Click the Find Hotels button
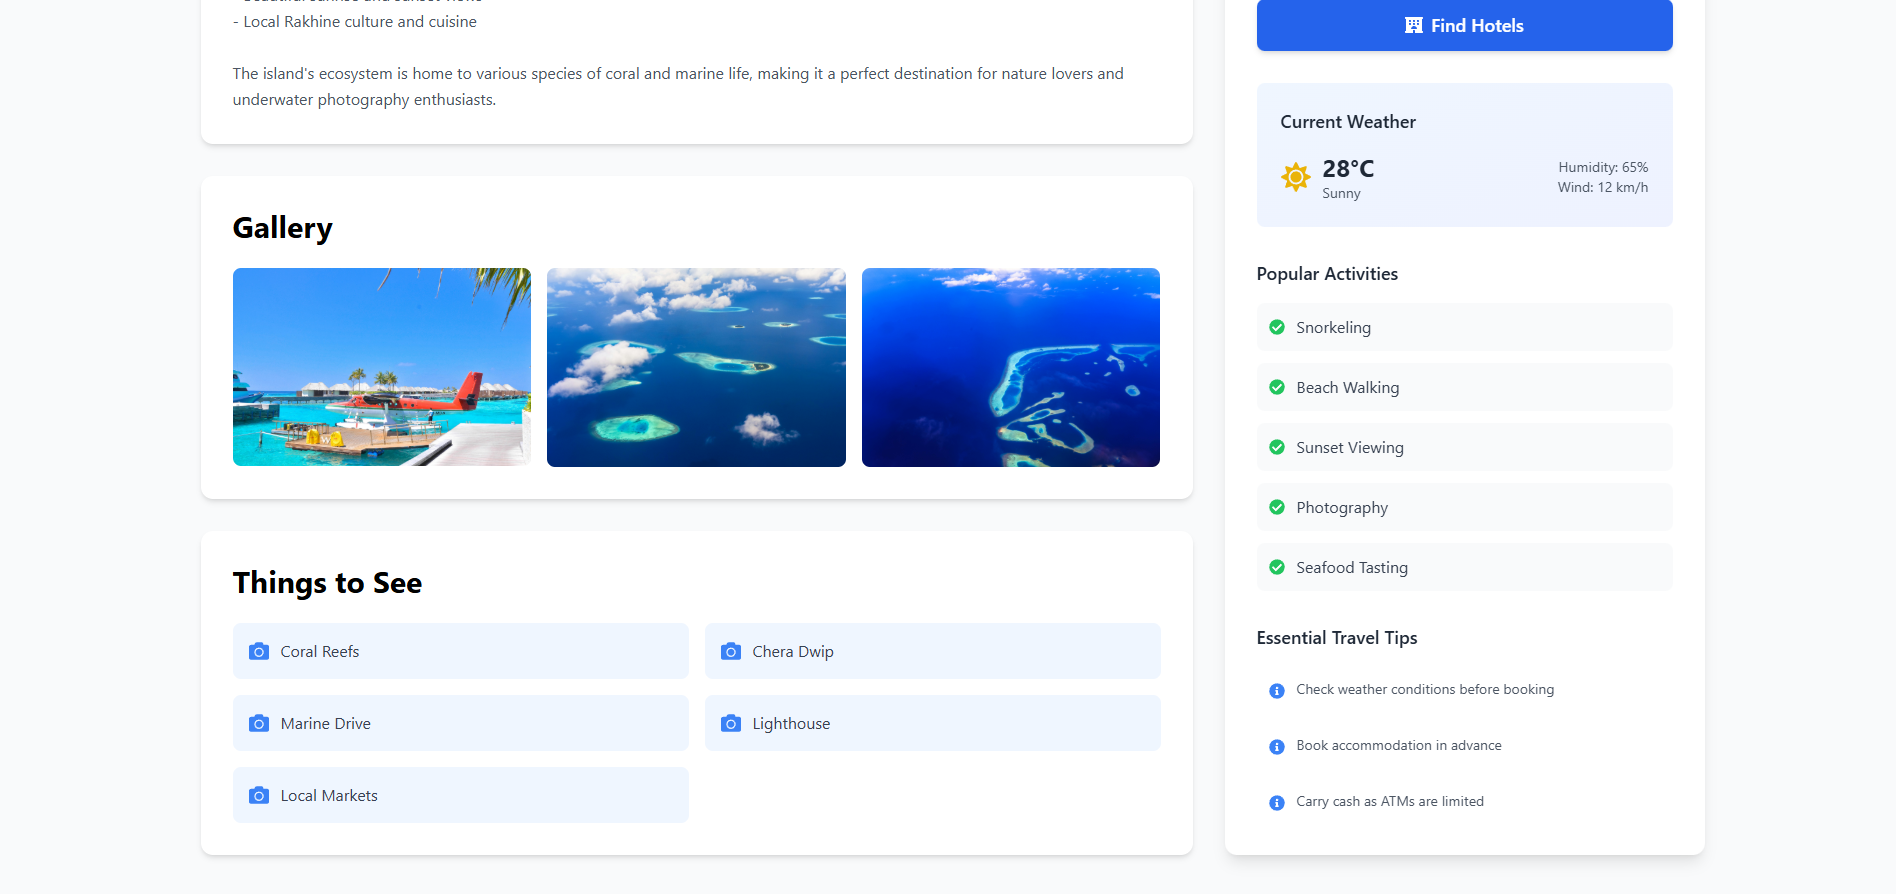 pos(1464,26)
